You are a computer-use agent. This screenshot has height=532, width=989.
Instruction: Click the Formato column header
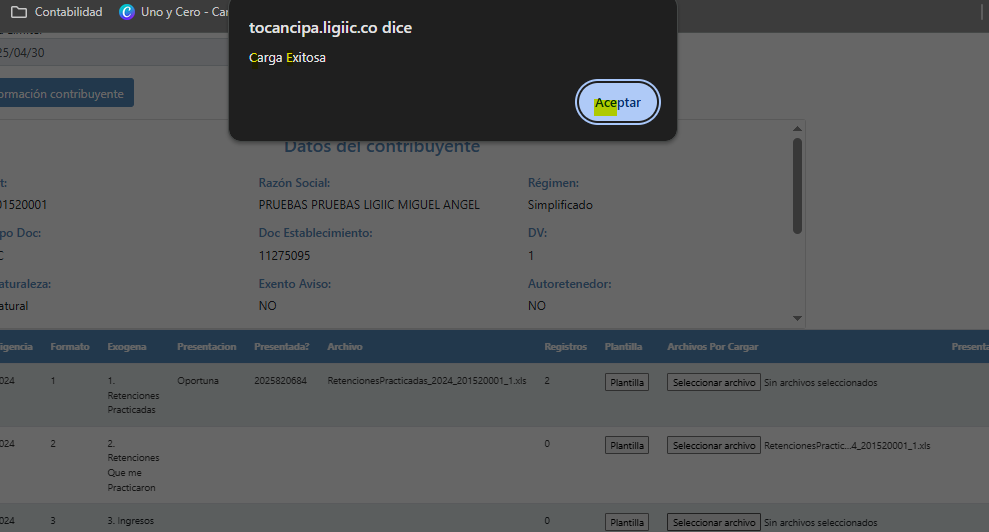pyautogui.click(x=70, y=346)
